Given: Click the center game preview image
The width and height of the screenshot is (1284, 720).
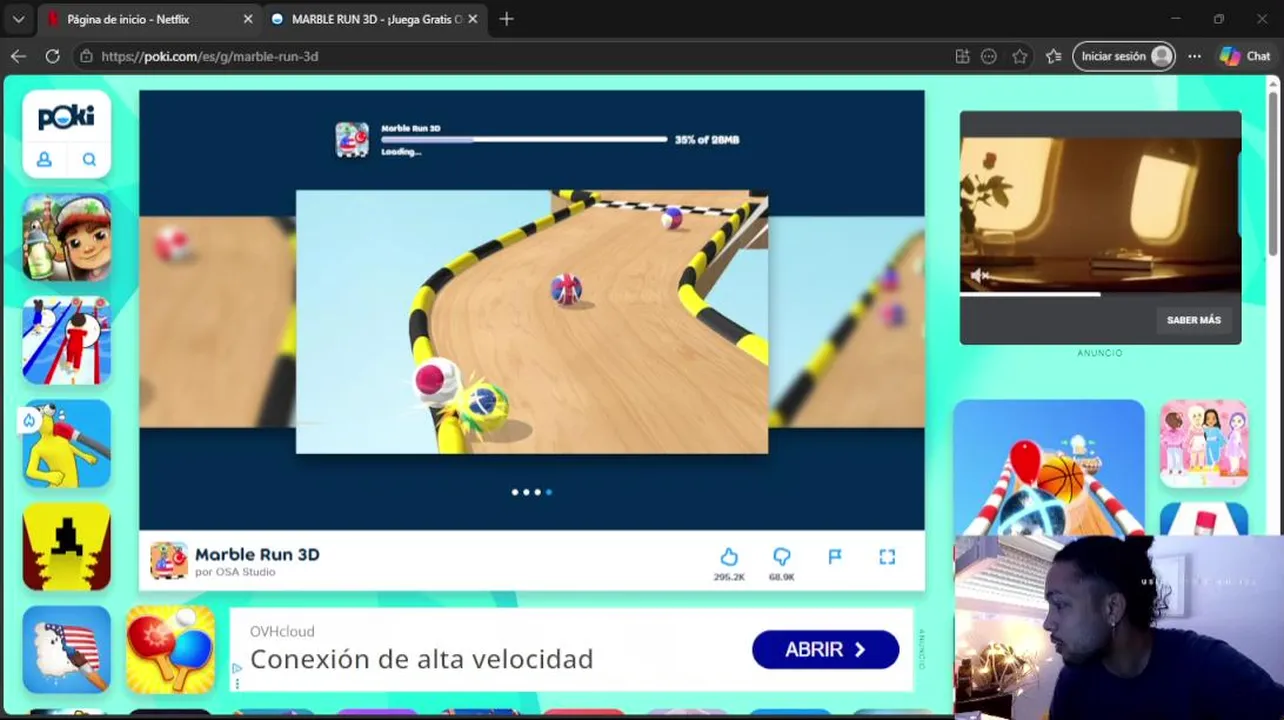Looking at the screenshot, I should pos(532,322).
